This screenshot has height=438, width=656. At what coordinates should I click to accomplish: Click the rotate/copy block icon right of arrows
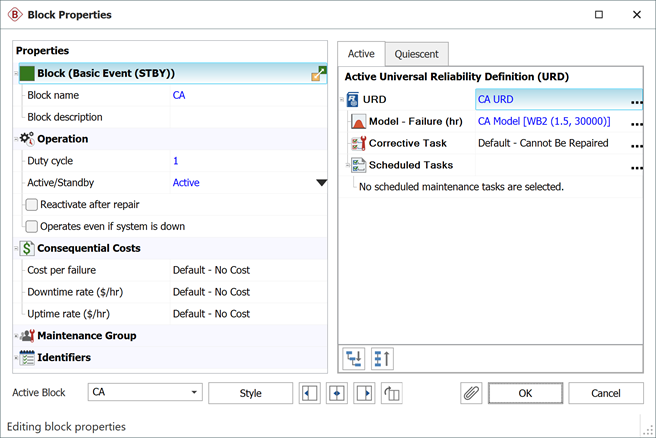[392, 393]
